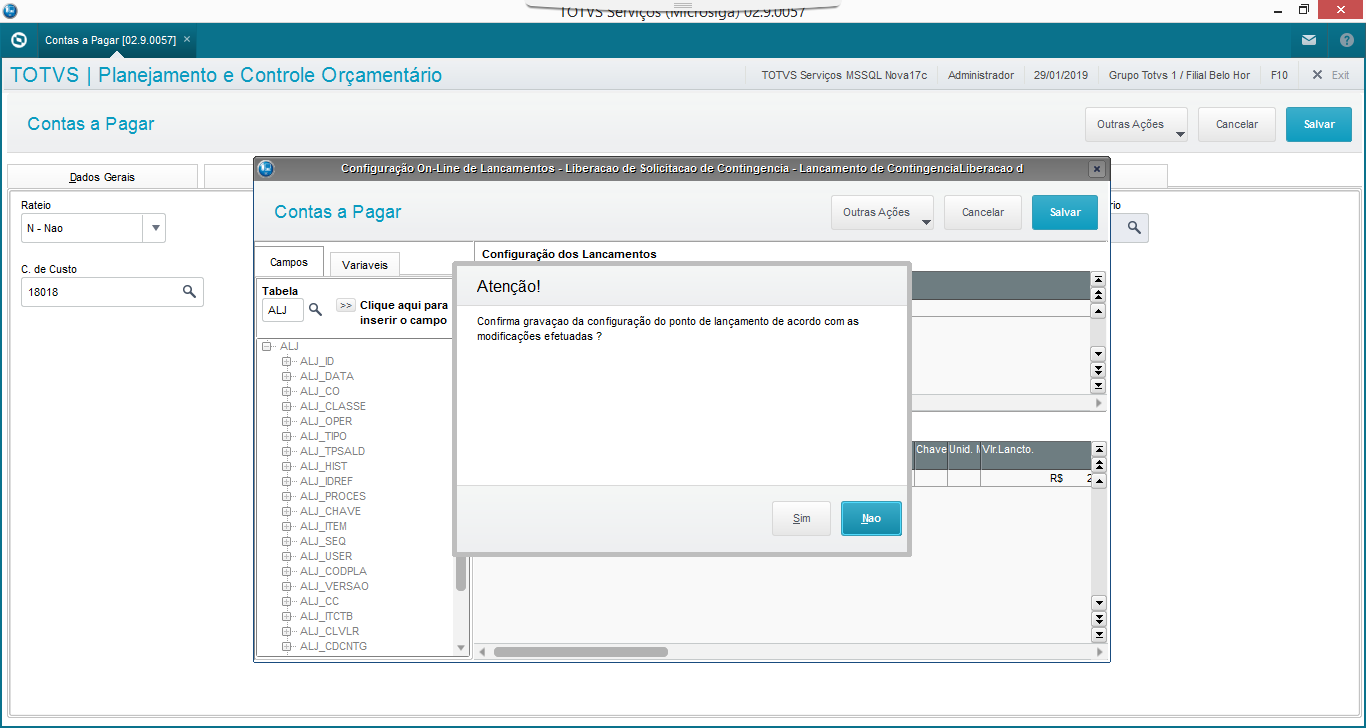Click the >> insert field button

(345, 305)
